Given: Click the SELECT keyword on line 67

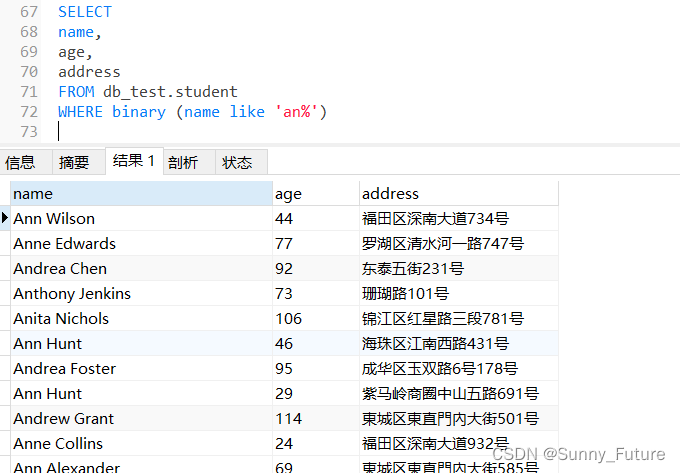Looking at the screenshot, I should coord(85,12).
